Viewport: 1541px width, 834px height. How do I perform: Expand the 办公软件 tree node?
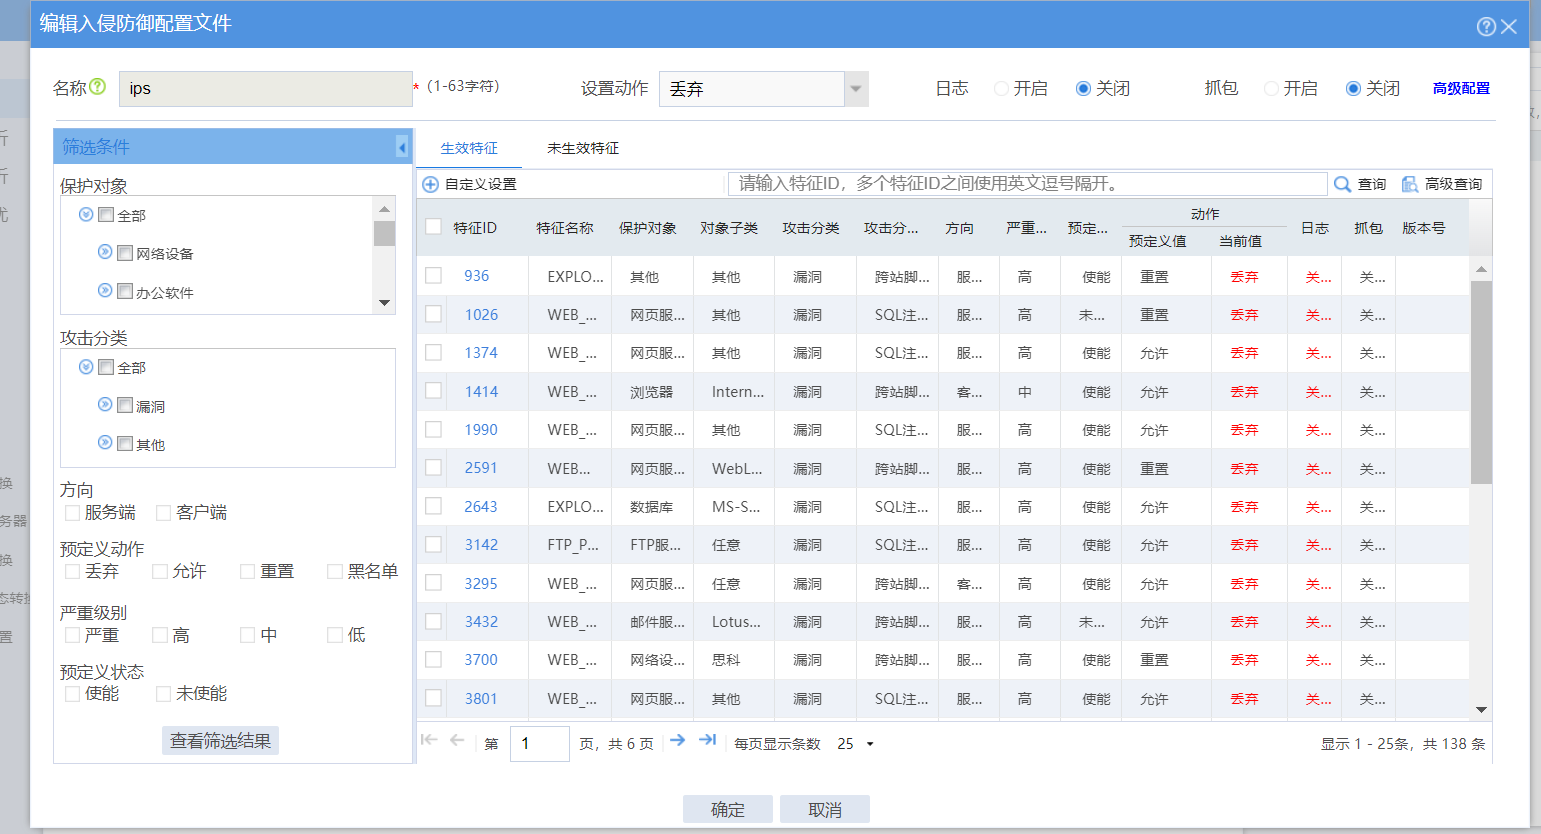[105, 291]
